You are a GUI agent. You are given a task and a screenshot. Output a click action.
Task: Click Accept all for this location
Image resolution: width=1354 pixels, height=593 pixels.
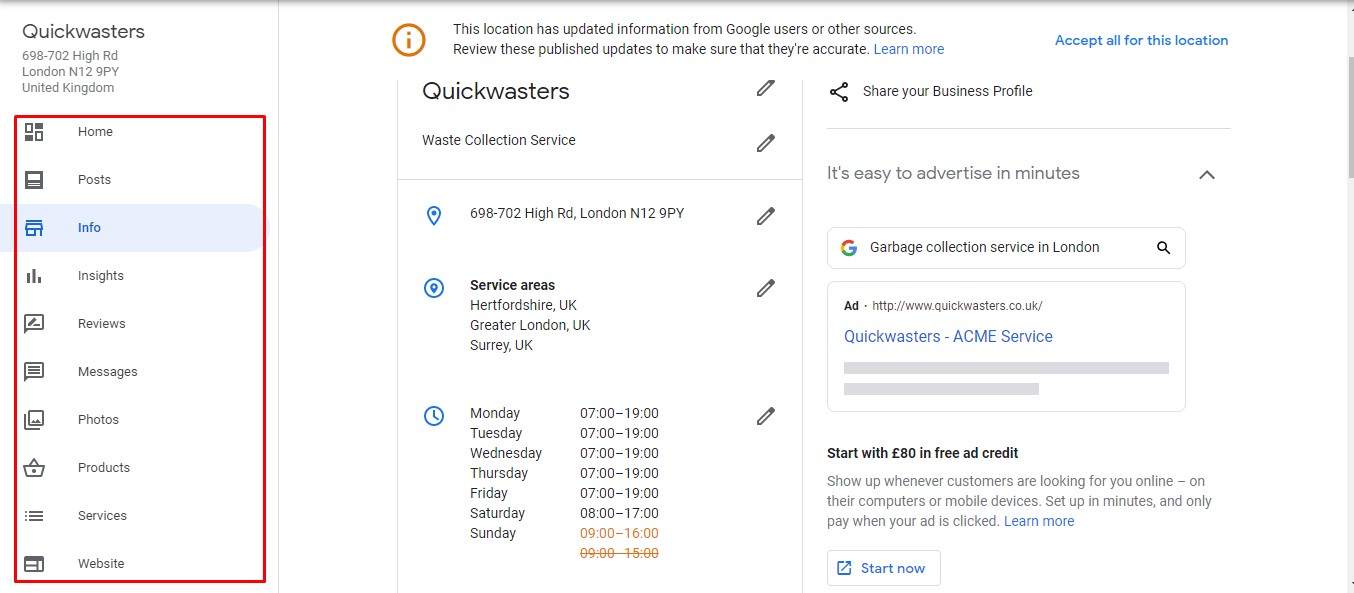click(1141, 40)
